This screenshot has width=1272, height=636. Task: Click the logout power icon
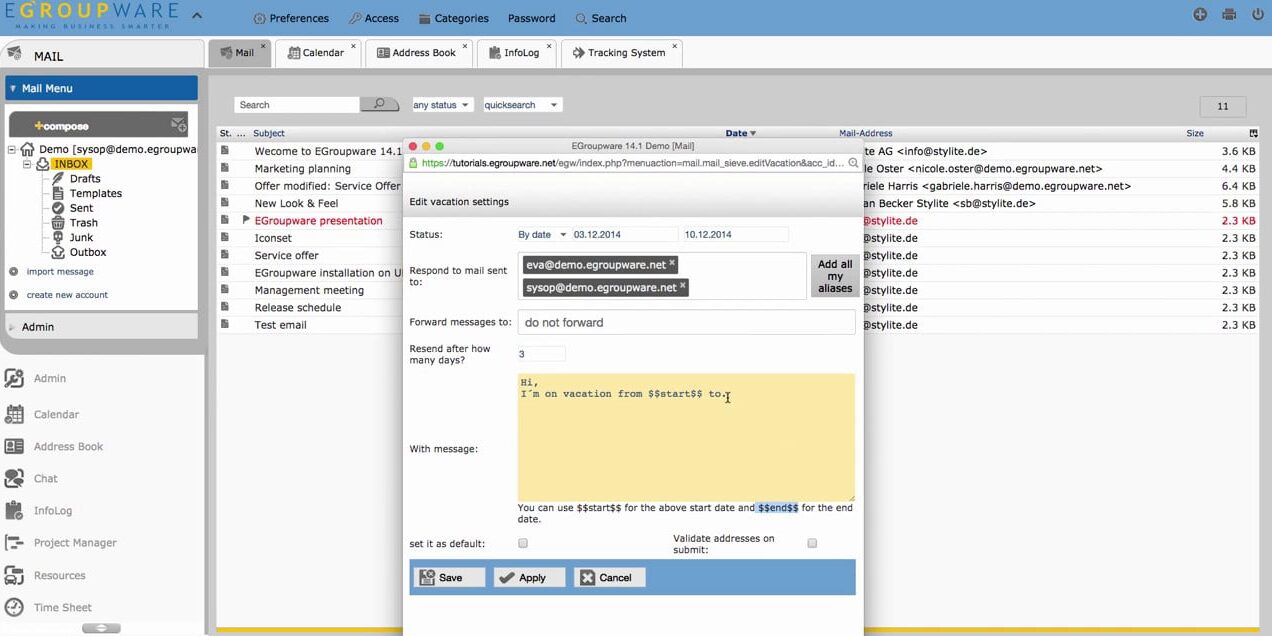(1258, 15)
